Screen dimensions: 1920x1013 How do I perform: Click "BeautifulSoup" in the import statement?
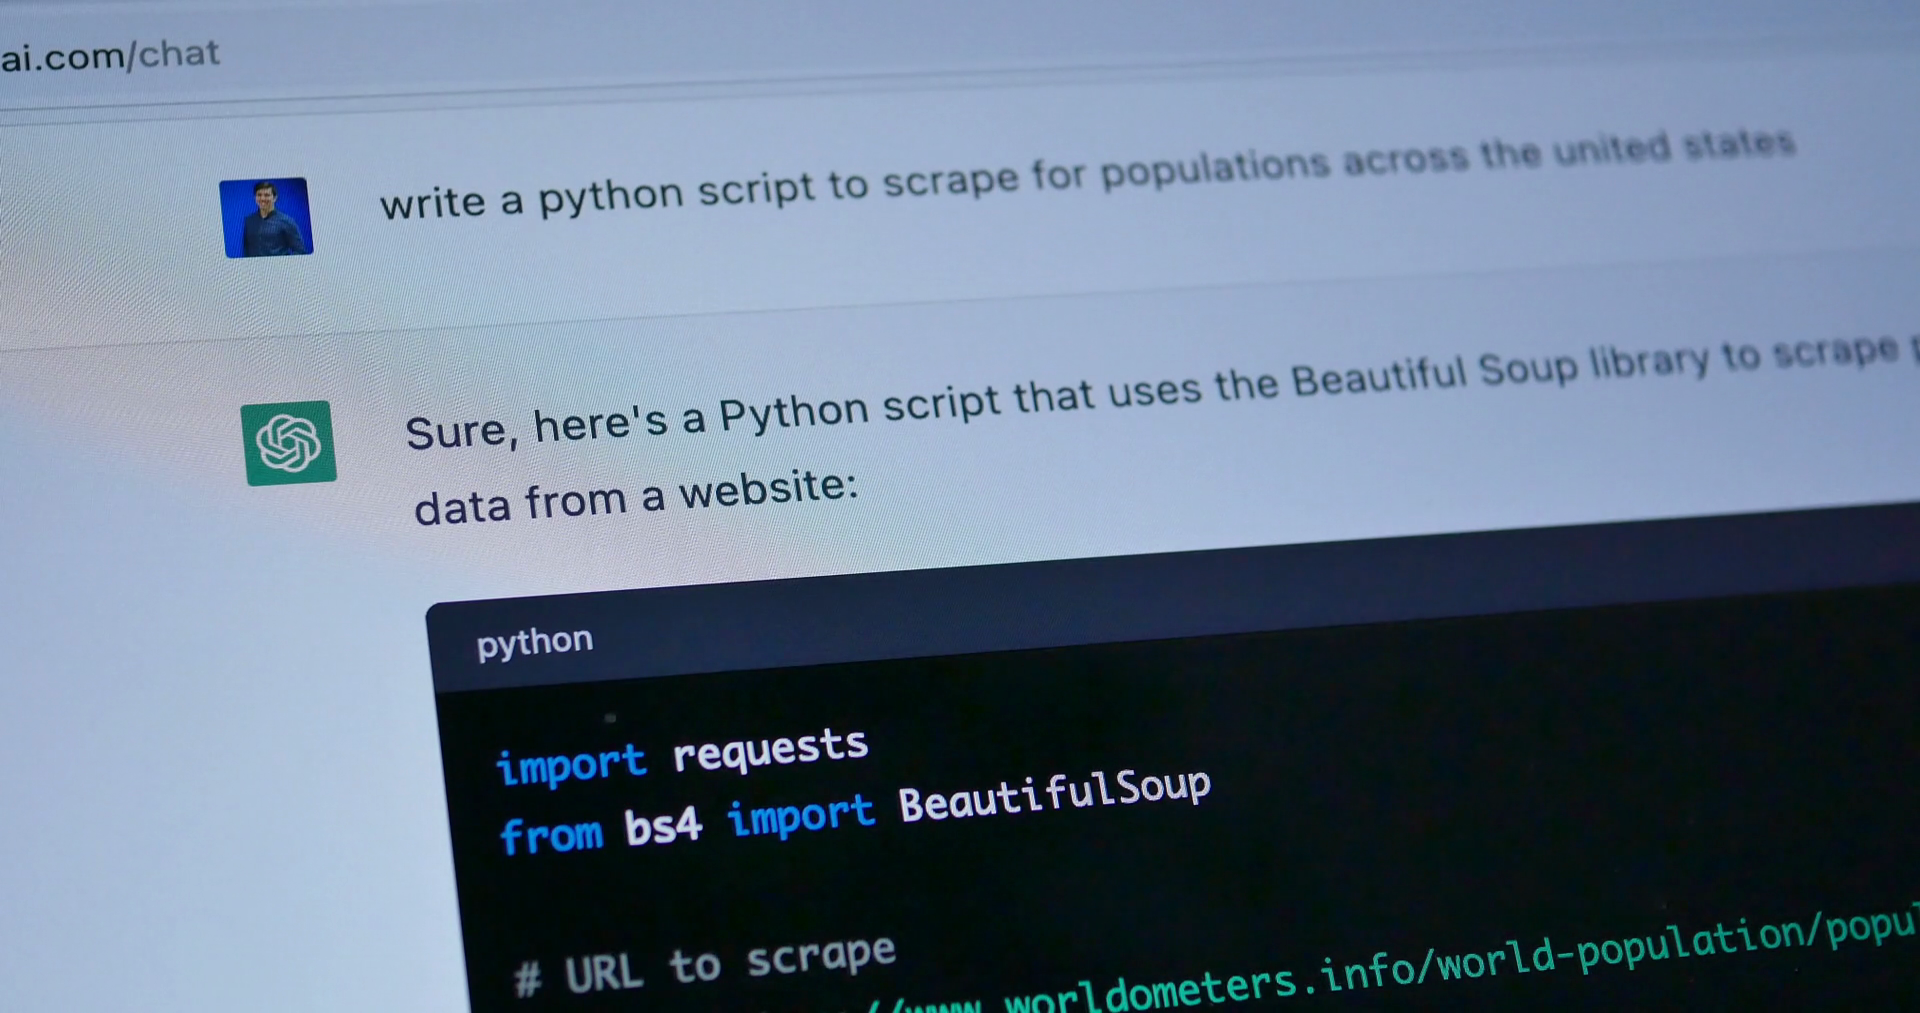(x=1054, y=795)
